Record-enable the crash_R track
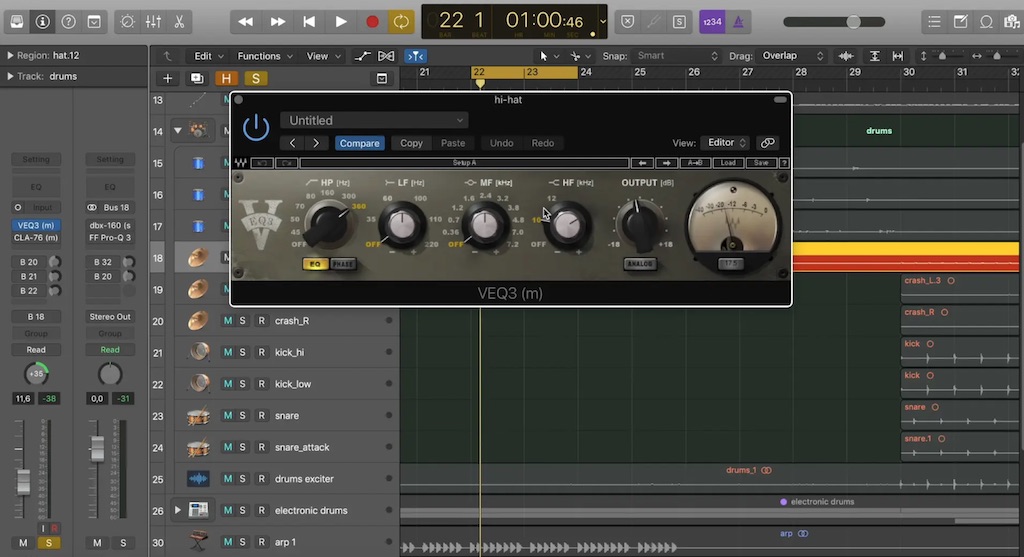Image resolution: width=1024 pixels, height=557 pixels. point(261,321)
